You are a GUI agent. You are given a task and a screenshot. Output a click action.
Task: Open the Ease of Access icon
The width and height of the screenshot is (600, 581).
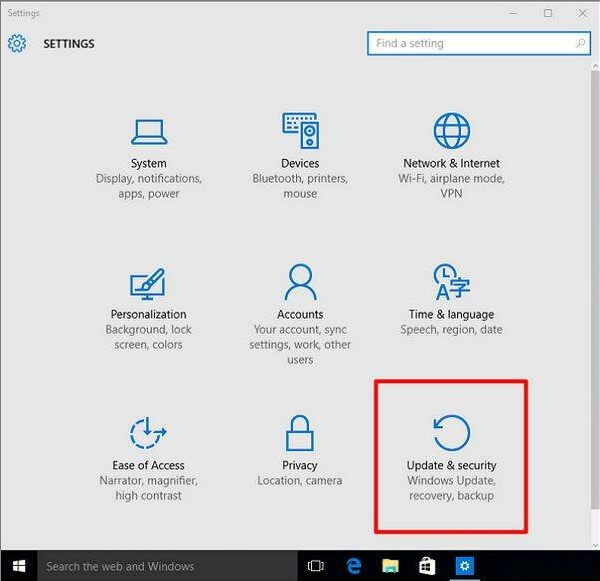148,432
